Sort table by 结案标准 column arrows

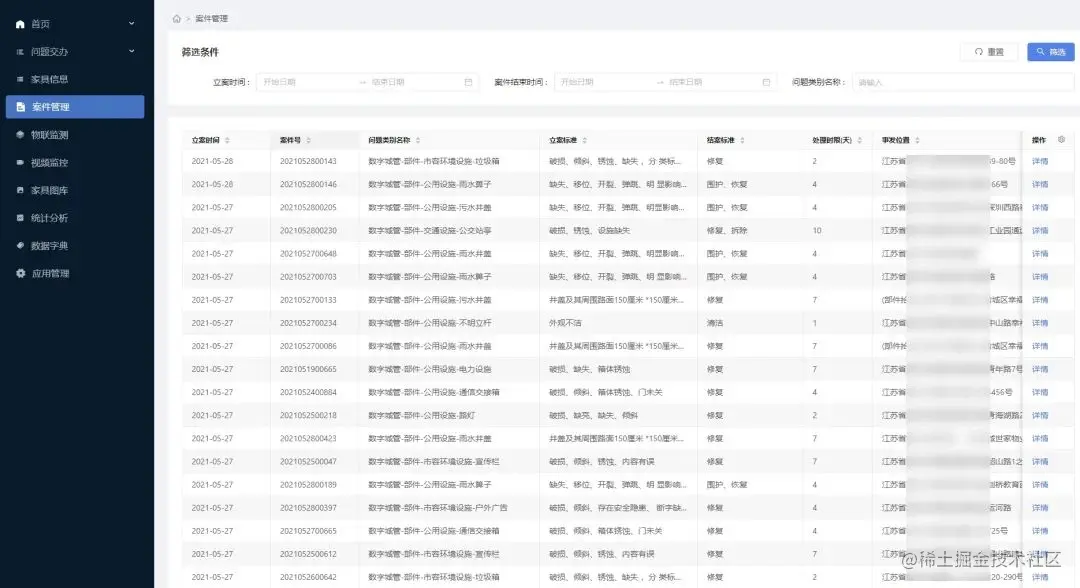742,140
